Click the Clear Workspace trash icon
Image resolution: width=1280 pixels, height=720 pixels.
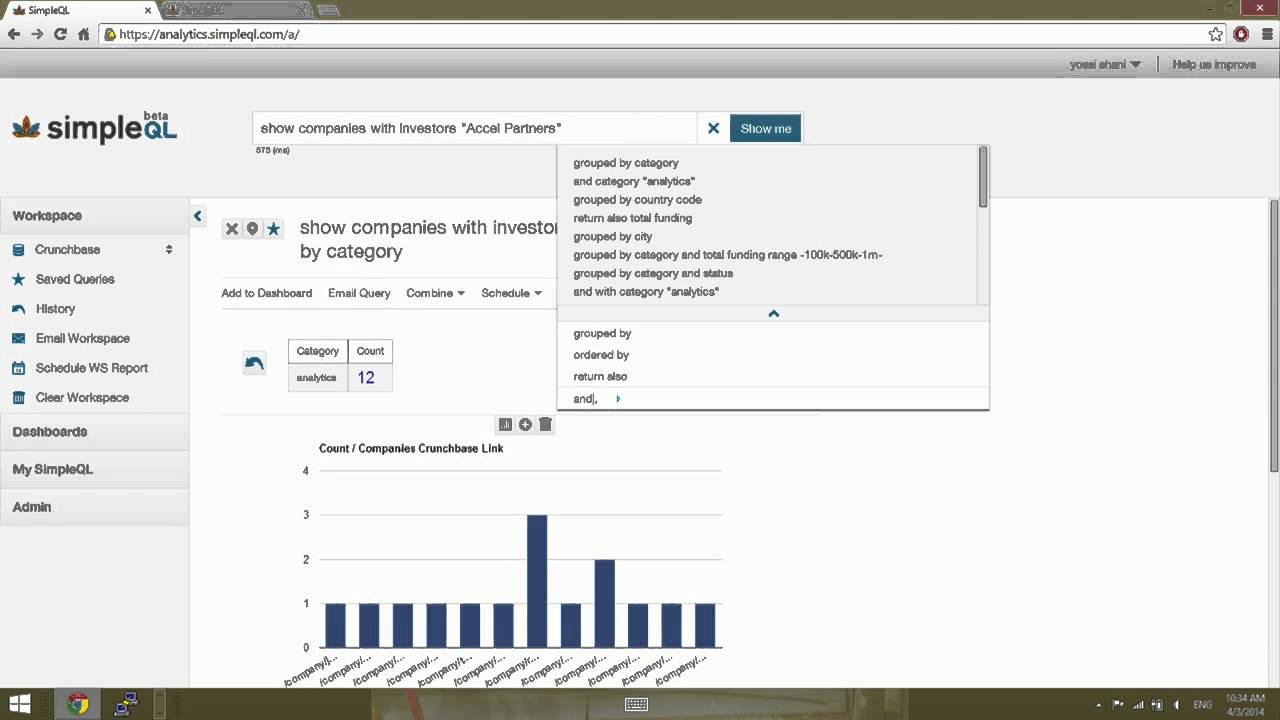point(18,397)
